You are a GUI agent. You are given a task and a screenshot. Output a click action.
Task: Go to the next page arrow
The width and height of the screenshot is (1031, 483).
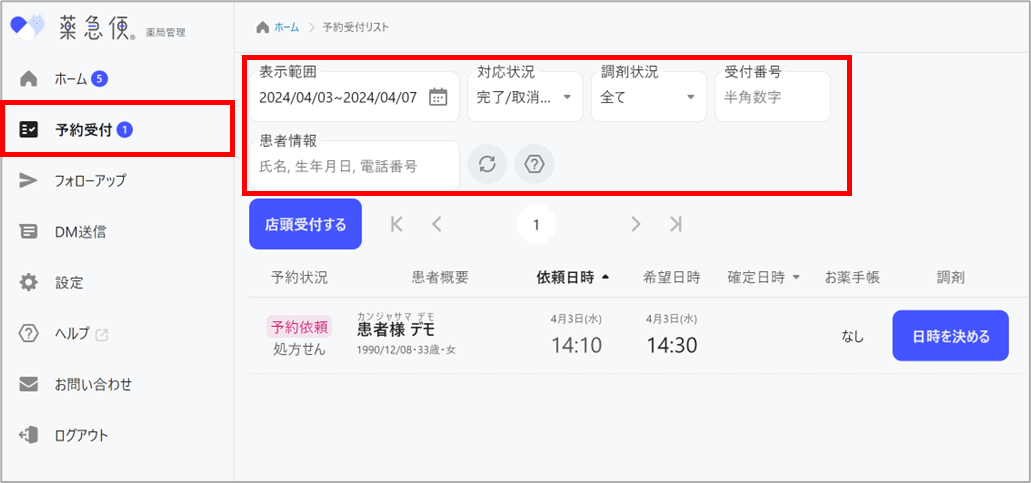point(636,225)
